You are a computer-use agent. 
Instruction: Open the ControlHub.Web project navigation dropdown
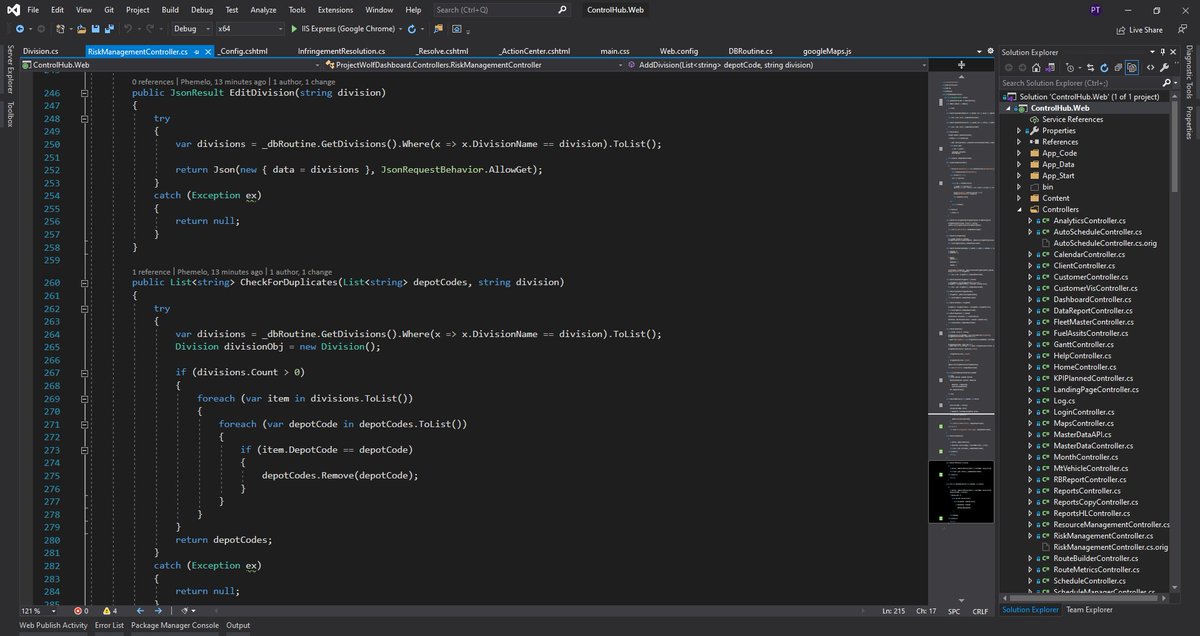319,65
